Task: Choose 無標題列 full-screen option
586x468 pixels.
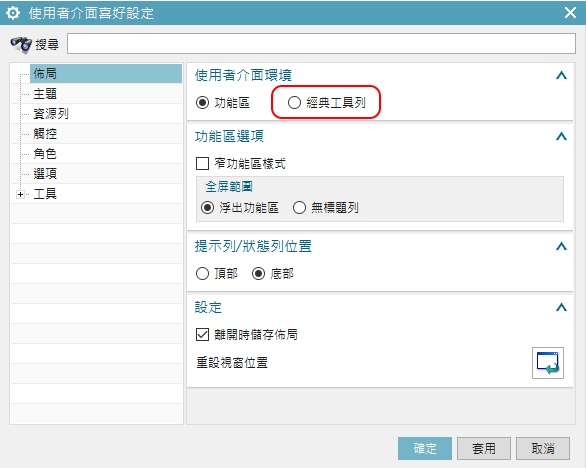Action: [x=299, y=207]
